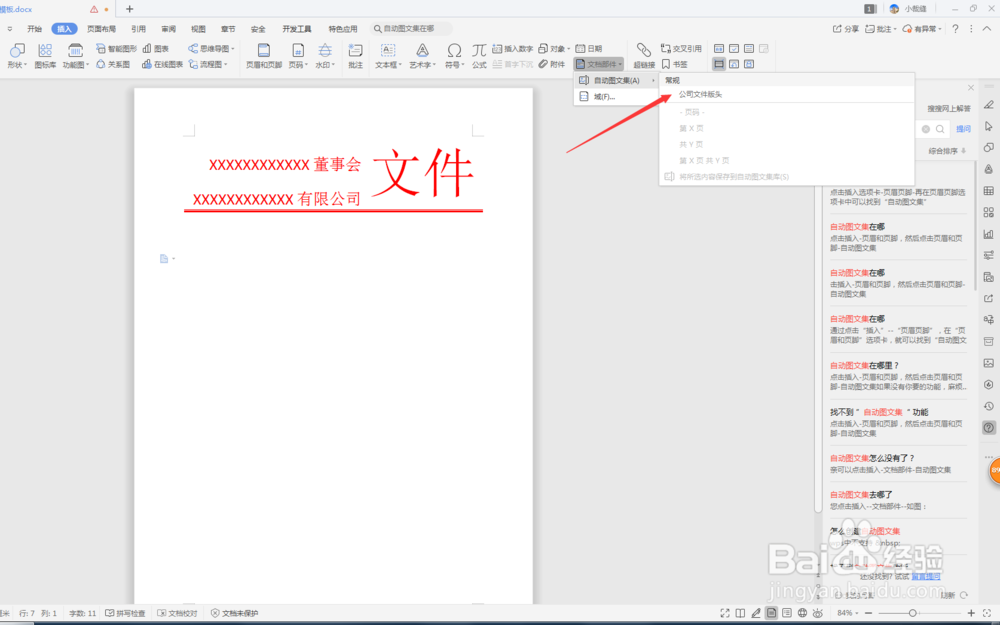Click the zoom out minus button

[x=868, y=614]
